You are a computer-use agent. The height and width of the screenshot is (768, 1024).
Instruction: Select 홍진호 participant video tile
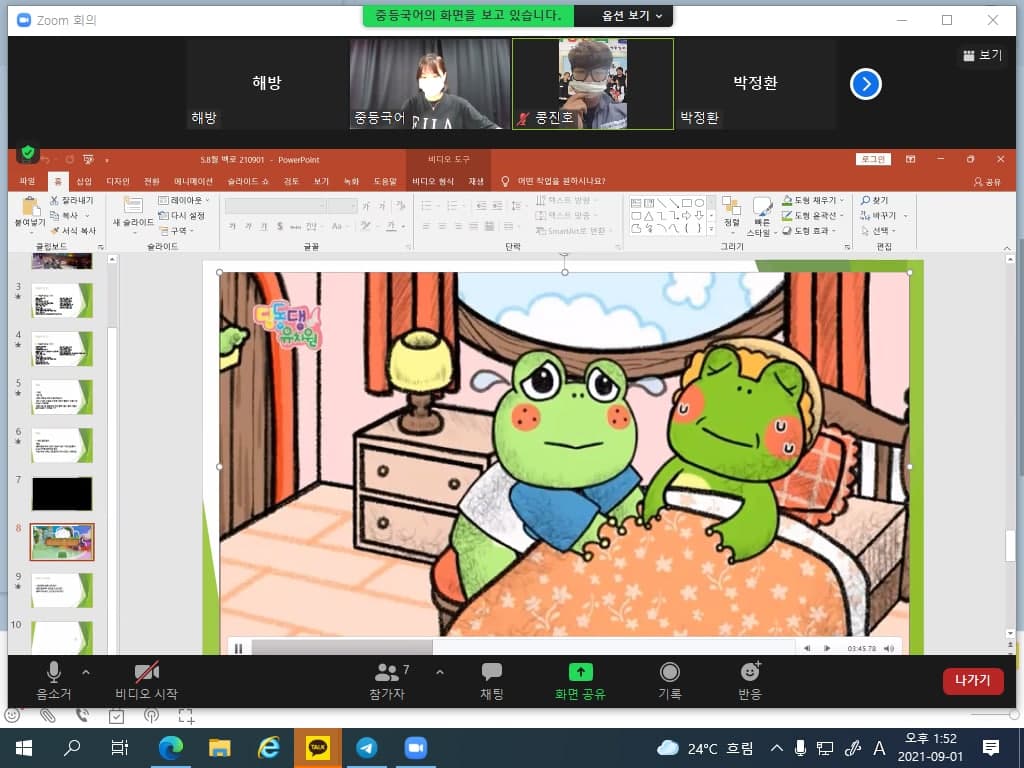pos(592,84)
